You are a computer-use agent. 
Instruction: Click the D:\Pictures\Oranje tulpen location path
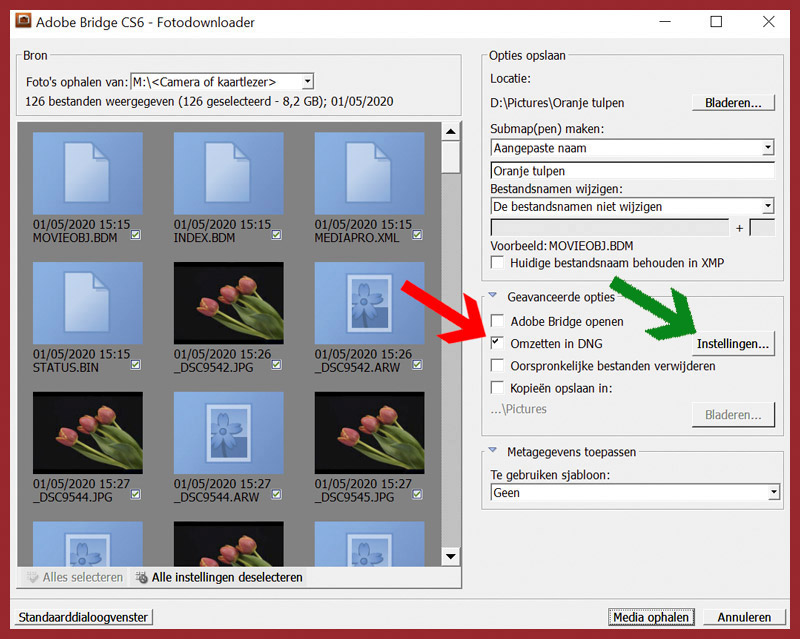pyautogui.click(x=557, y=103)
